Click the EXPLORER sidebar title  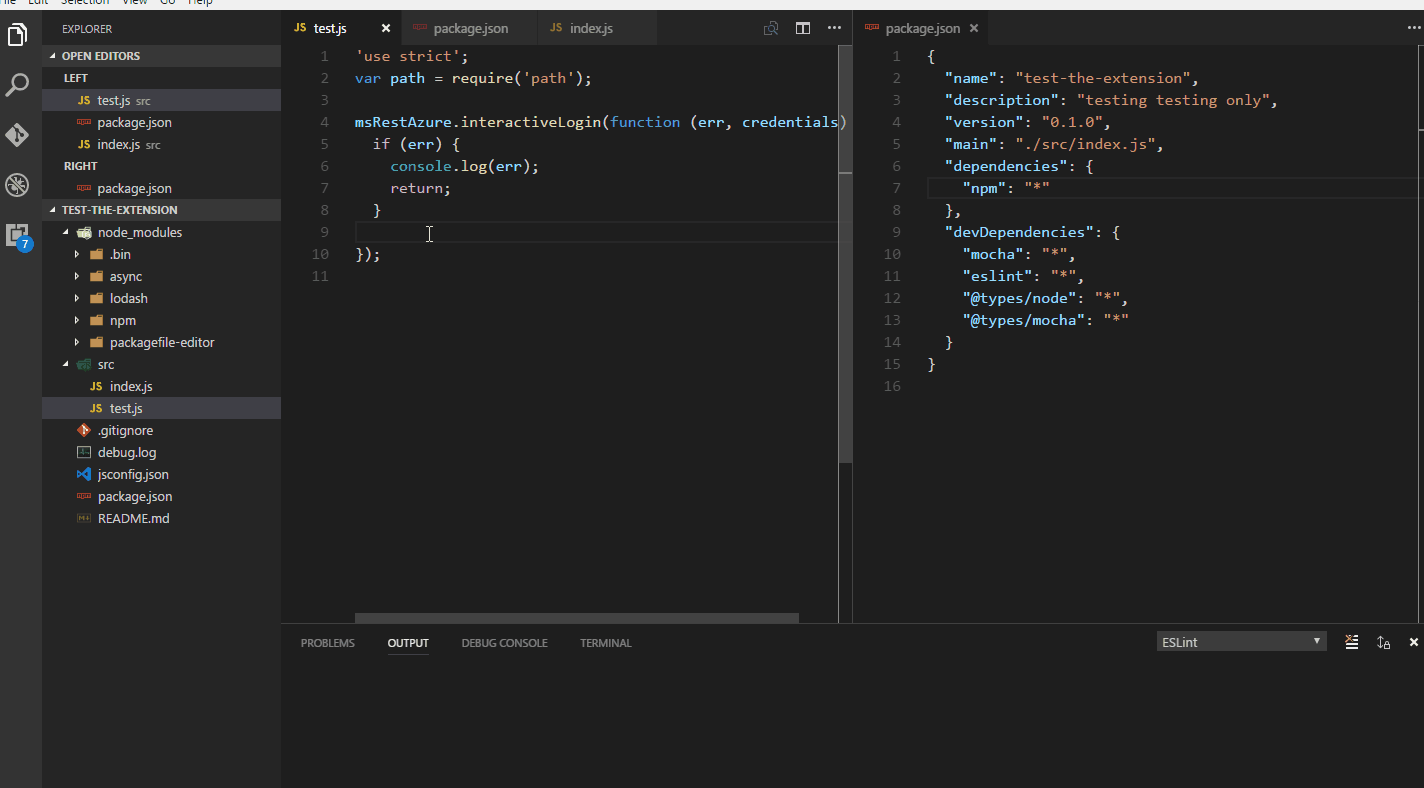click(x=87, y=29)
